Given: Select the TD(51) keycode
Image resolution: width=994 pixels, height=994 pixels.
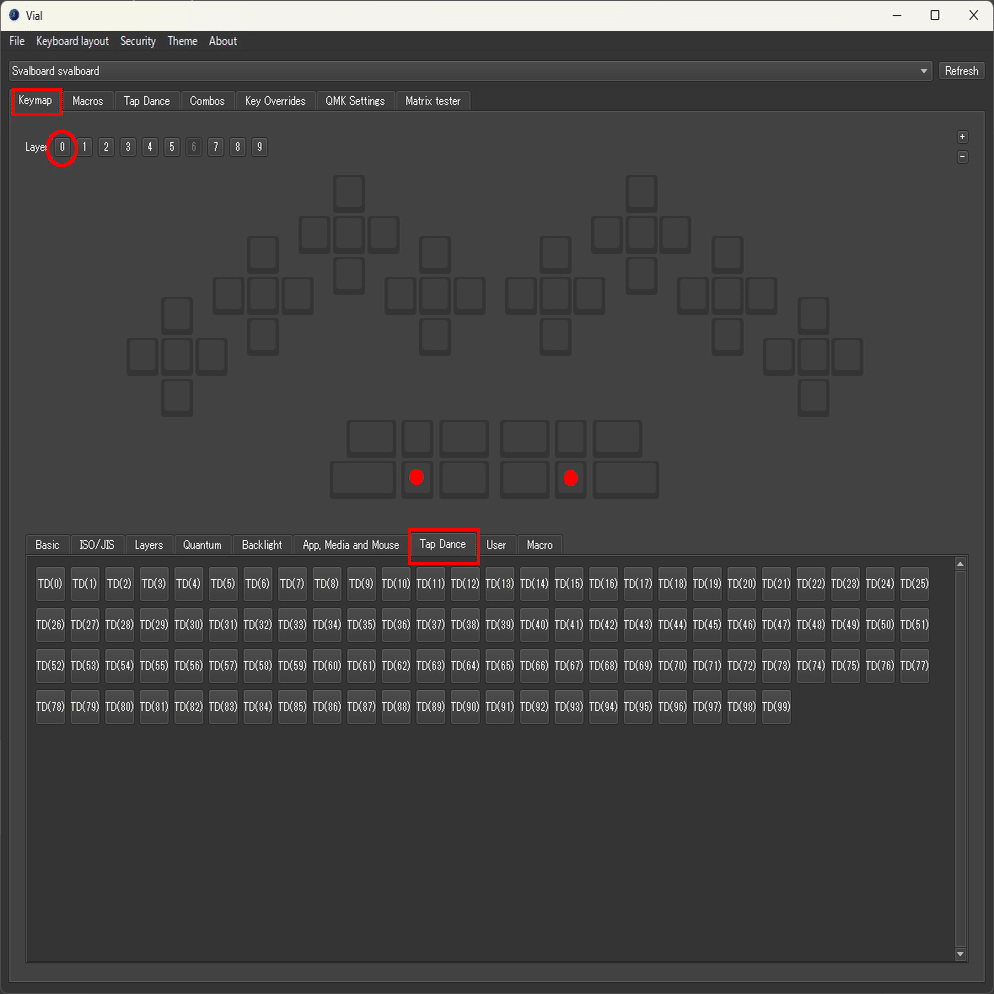Looking at the screenshot, I should point(914,625).
